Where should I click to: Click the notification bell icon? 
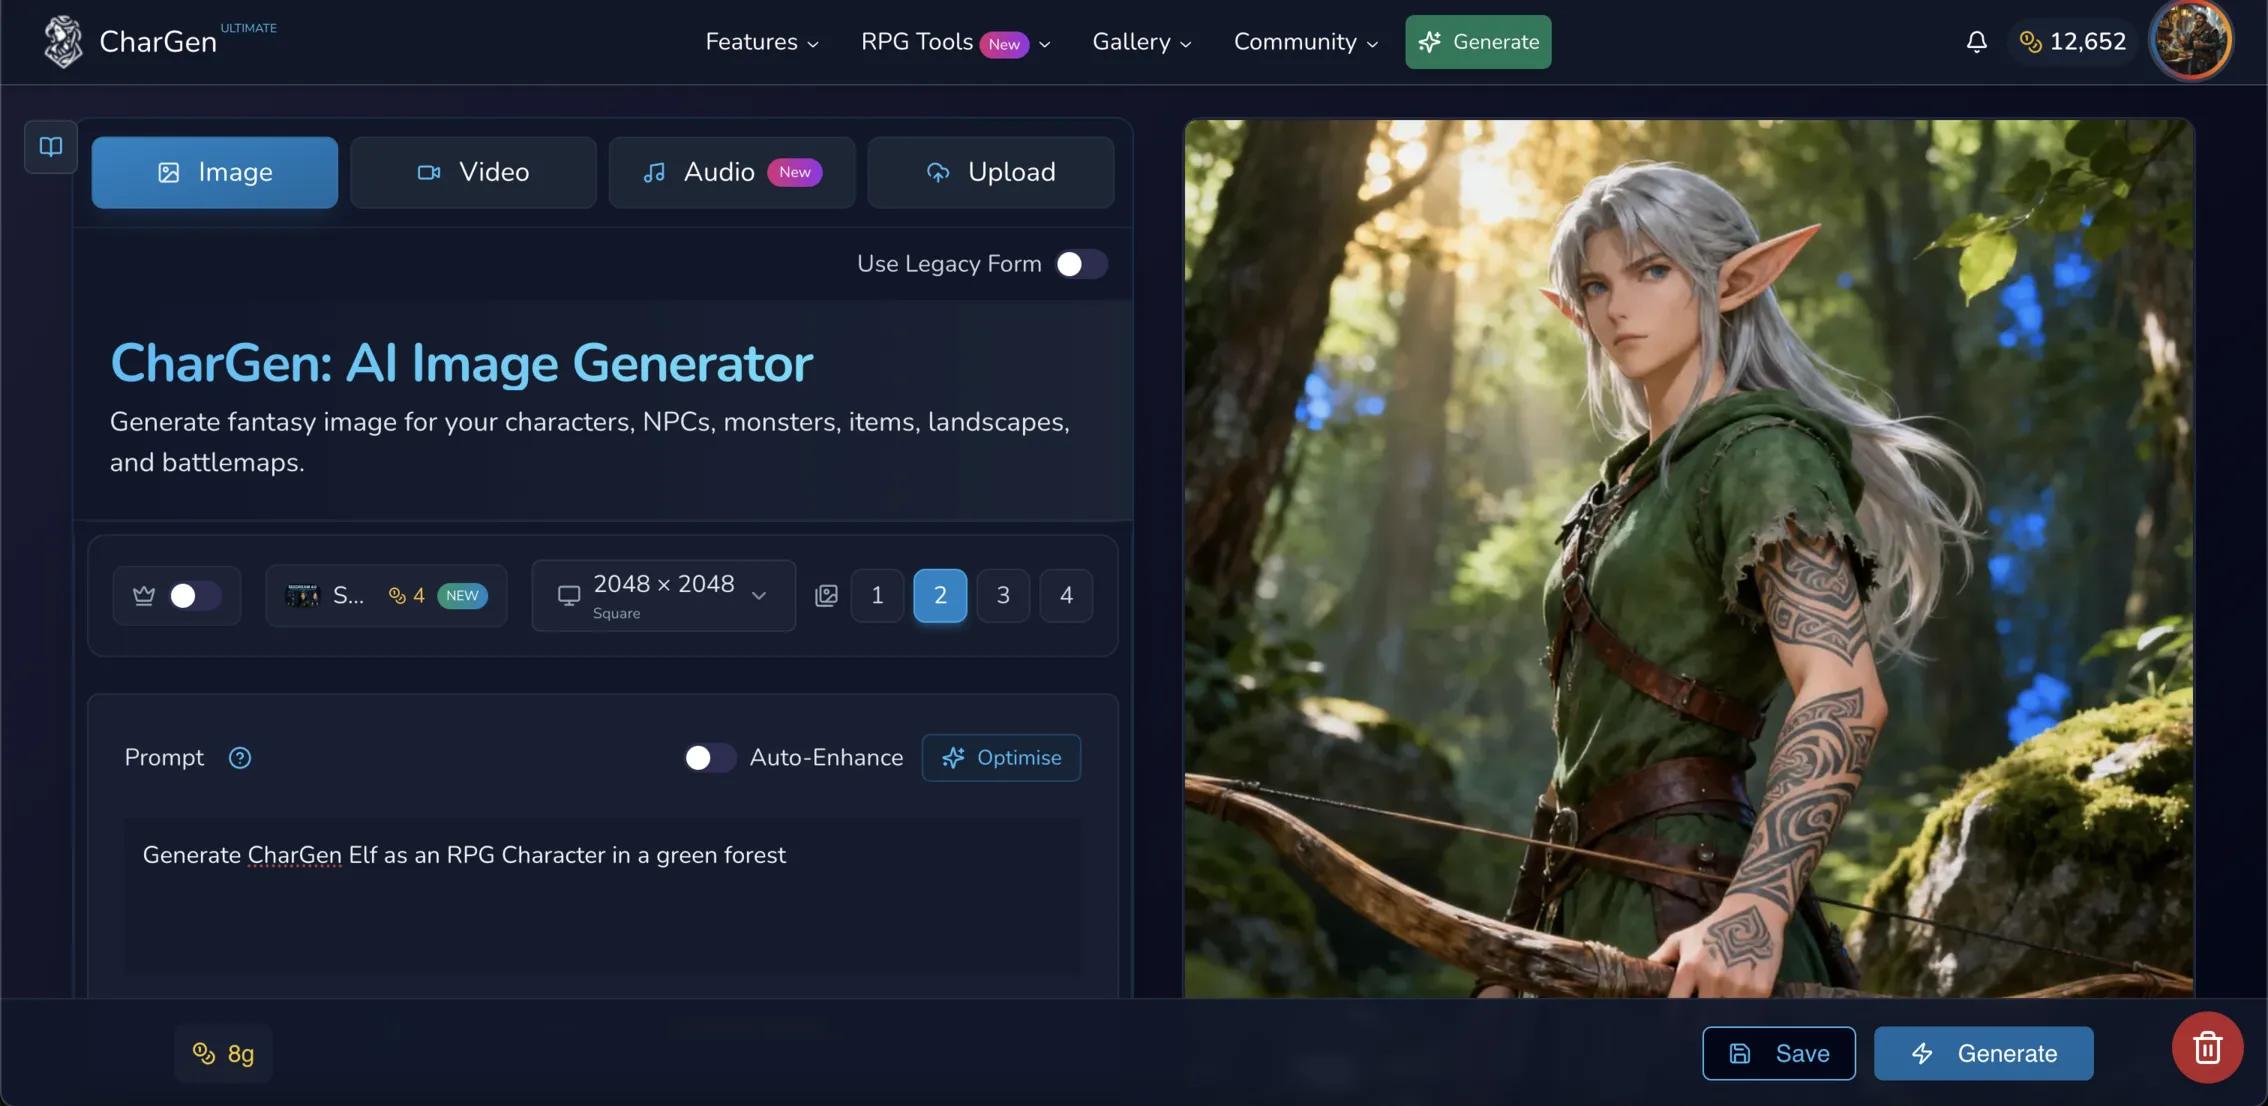click(x=1975, y=41)
